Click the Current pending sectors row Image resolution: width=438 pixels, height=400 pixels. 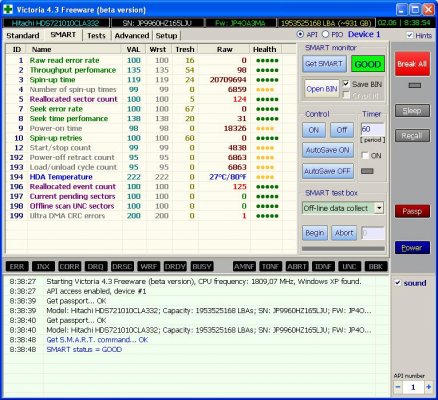click(x=151, y=196)
